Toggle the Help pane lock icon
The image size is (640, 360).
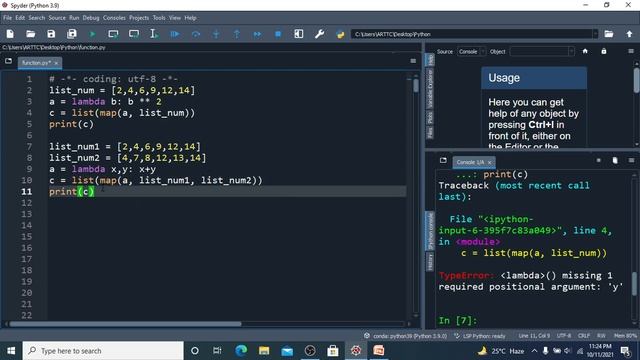tap(604, 51)
